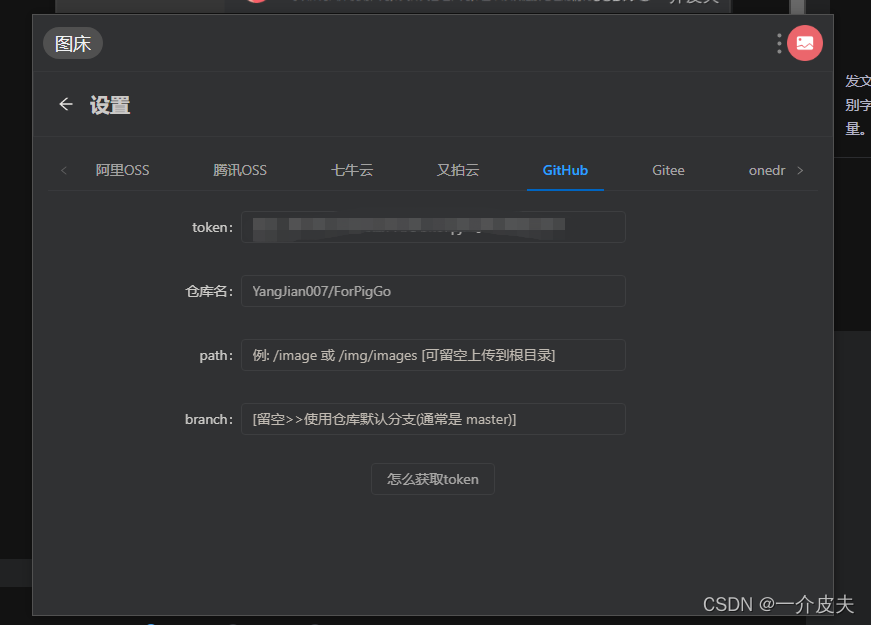Image resolution: width=871 pixels, height=625 pixels.
Task: Click the pink picture icon top right
Action: (x=805, y=43)
